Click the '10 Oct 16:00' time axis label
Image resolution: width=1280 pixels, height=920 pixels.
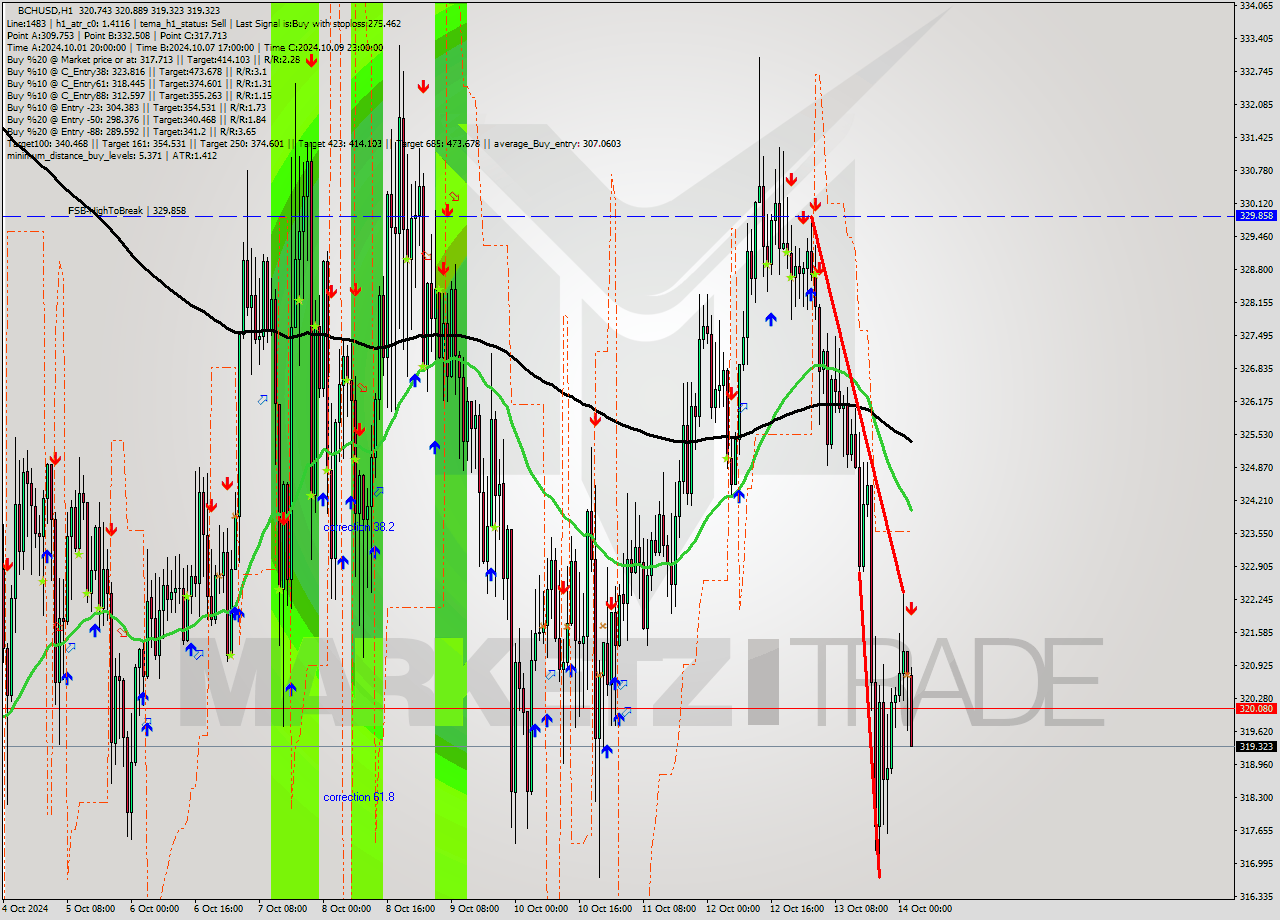click(x=604, y=909)
